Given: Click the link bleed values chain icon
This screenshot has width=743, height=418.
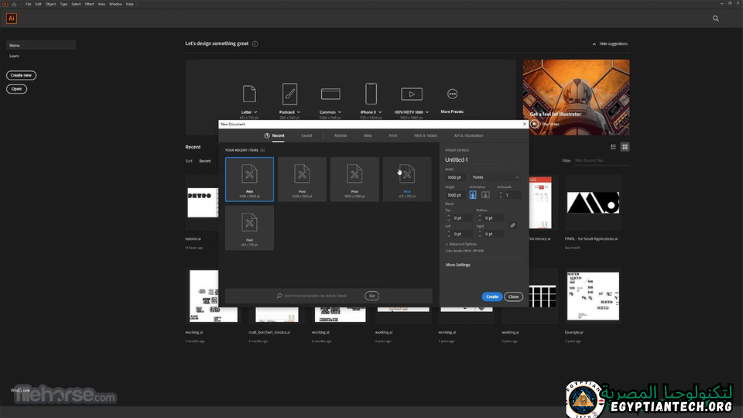Looking at the screenshot, I should click(513, 226).
